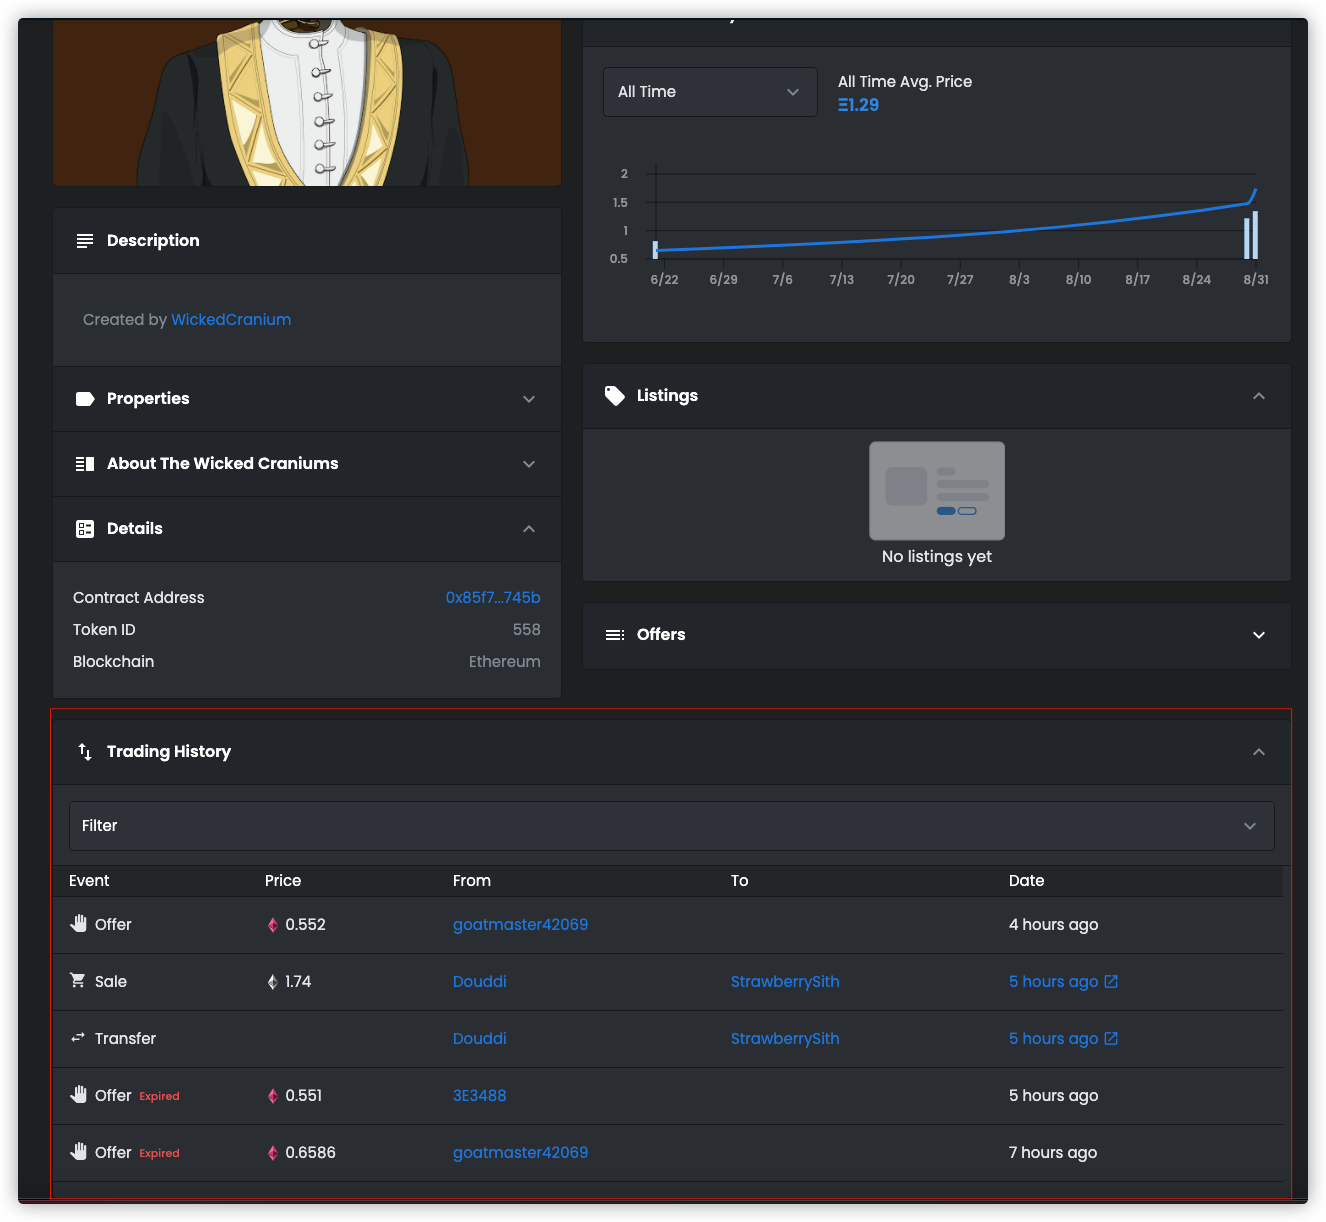
Task: Click the external link icon beside the Sale date
Action: point(1112,981)
